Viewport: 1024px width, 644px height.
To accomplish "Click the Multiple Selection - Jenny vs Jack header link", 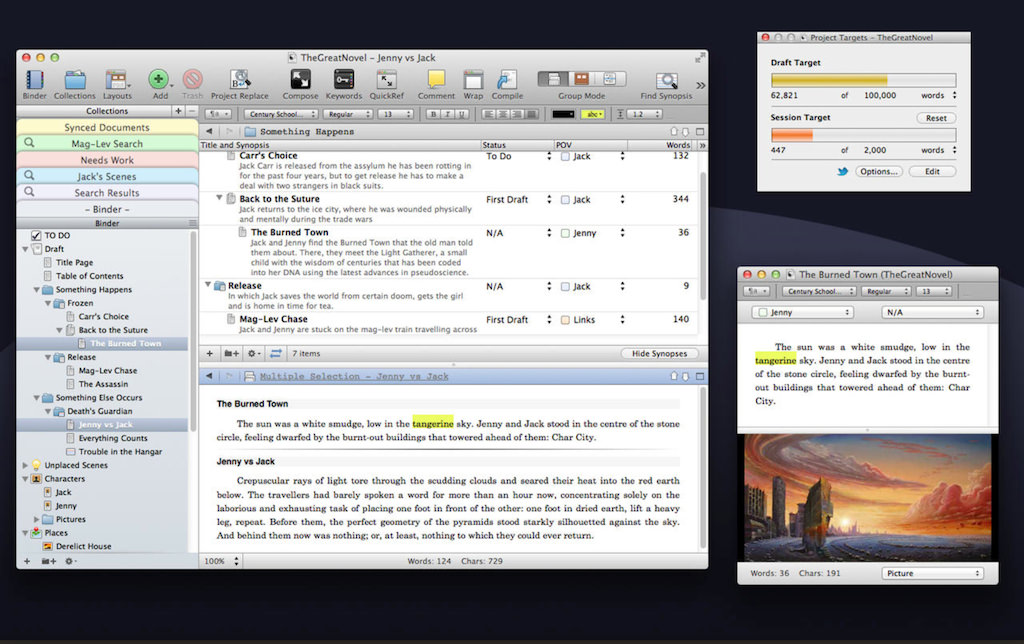I will point(354,376).
